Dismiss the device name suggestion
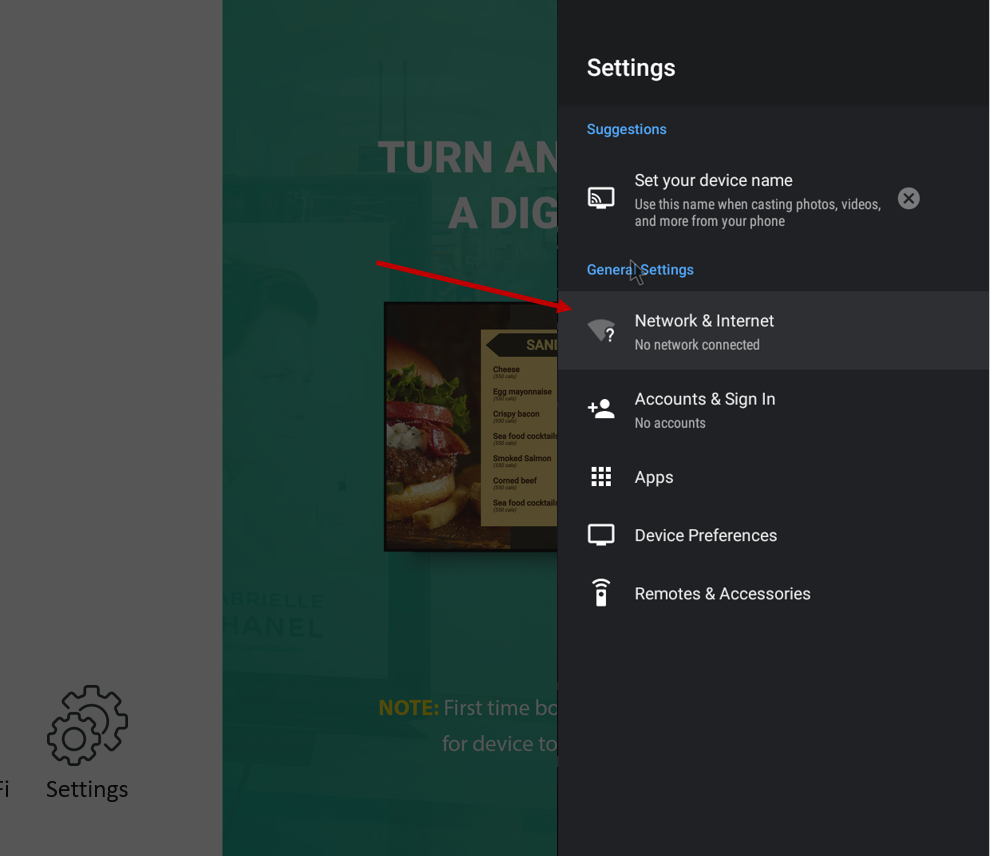The height and width of the screenshot is (856, 990). click(909, 199)
